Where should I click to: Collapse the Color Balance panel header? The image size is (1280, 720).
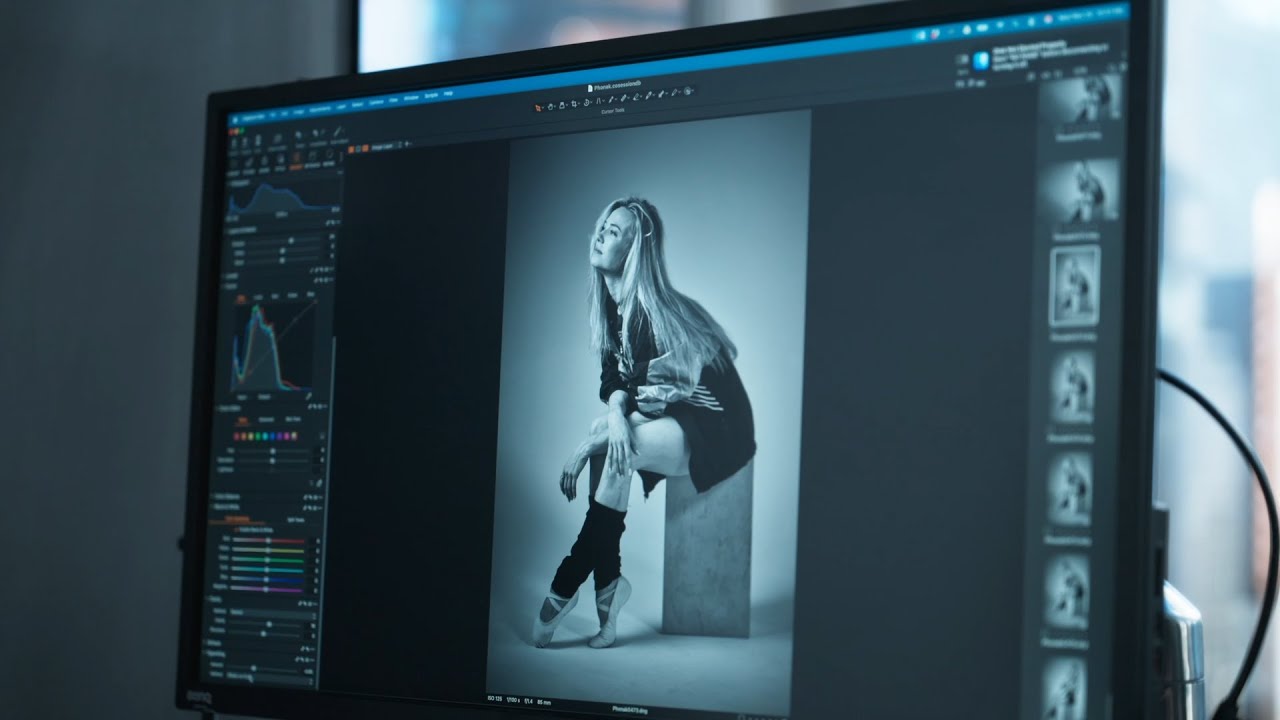227,497
